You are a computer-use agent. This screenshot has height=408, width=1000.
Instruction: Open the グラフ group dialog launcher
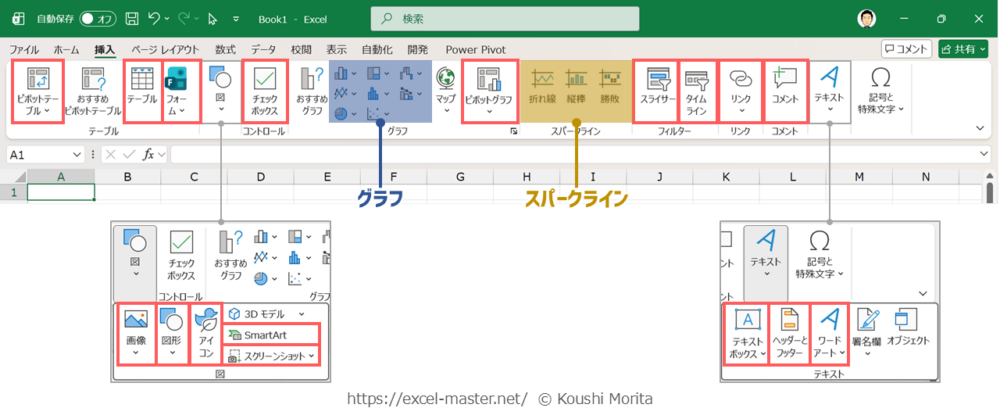(513, 131)
